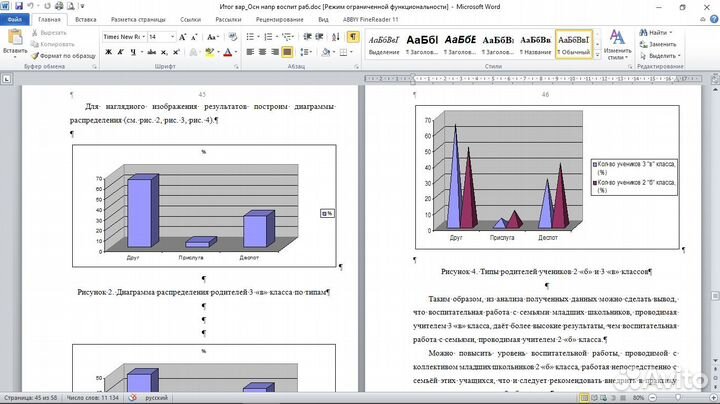Open the Рецензирование tab
The width and height of the screenshot is (720, 404).
(x=280, y=19)
